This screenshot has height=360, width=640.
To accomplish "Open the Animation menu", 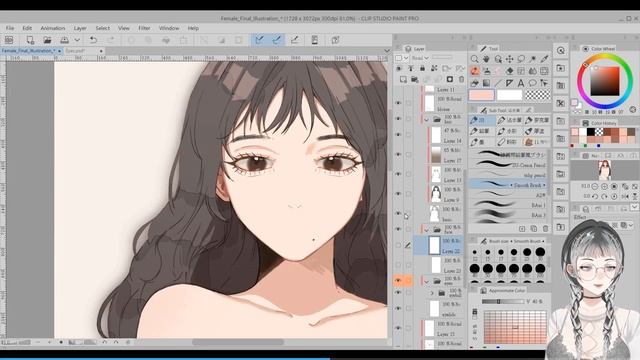I will 53,28.
